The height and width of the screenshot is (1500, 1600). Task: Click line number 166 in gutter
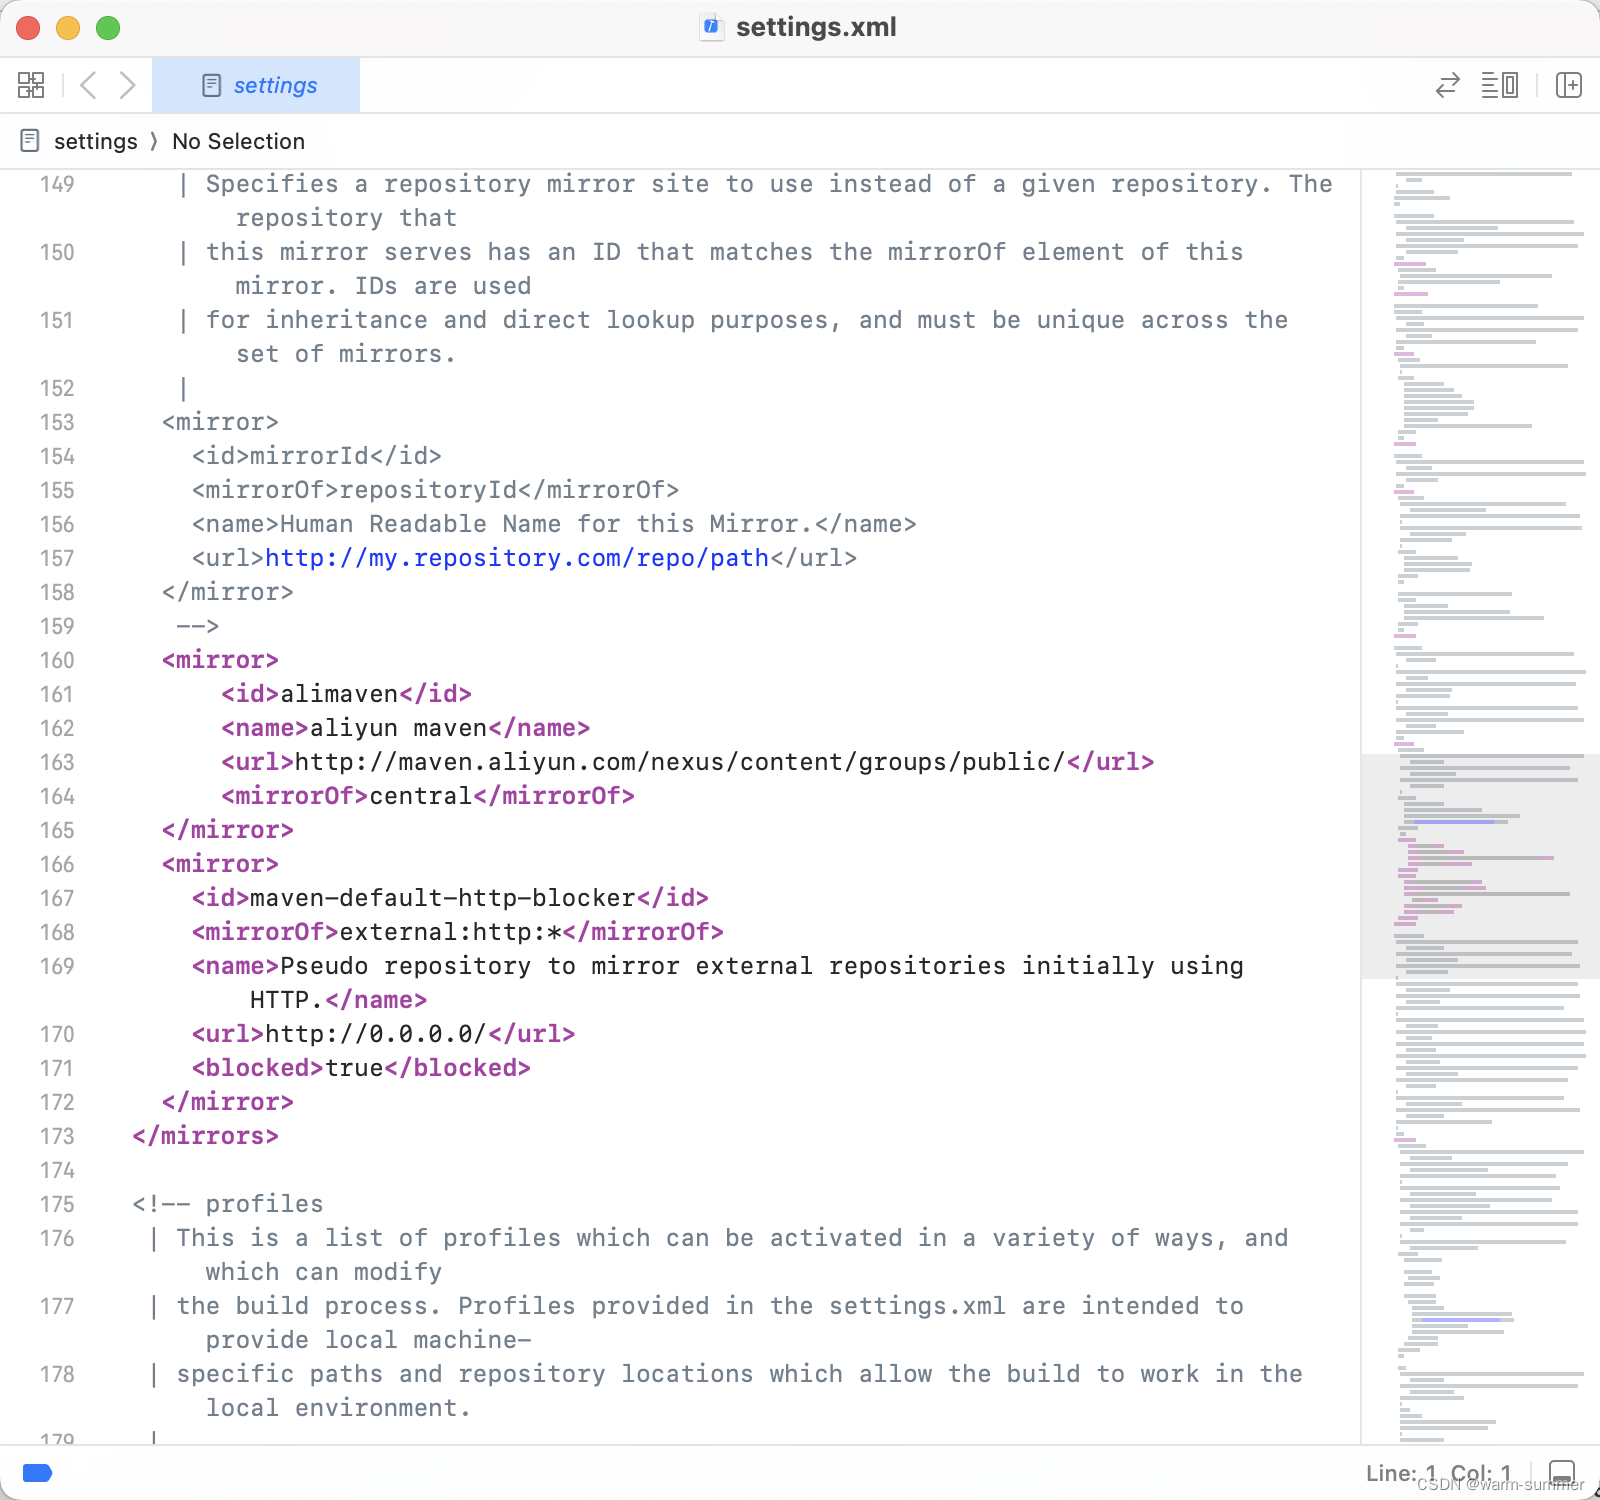point(57,864)
